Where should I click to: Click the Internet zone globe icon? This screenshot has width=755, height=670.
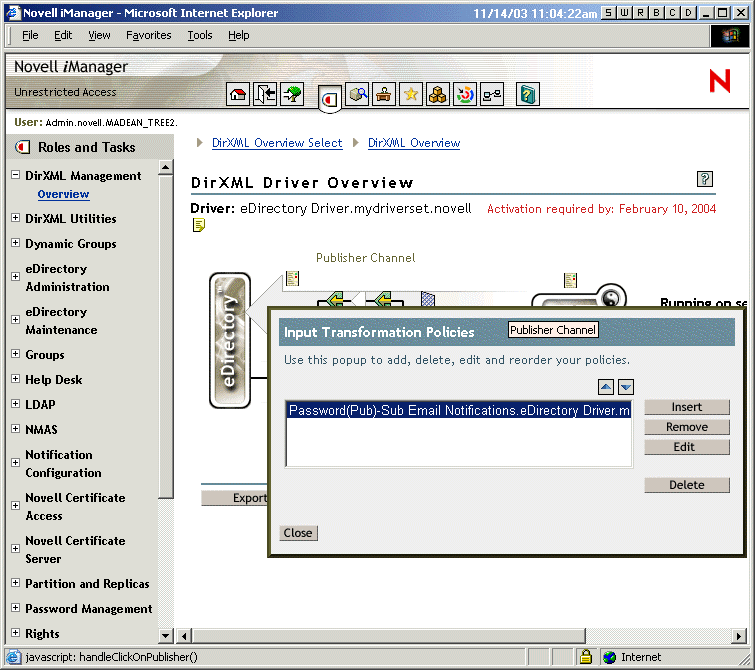pos(610,657)
